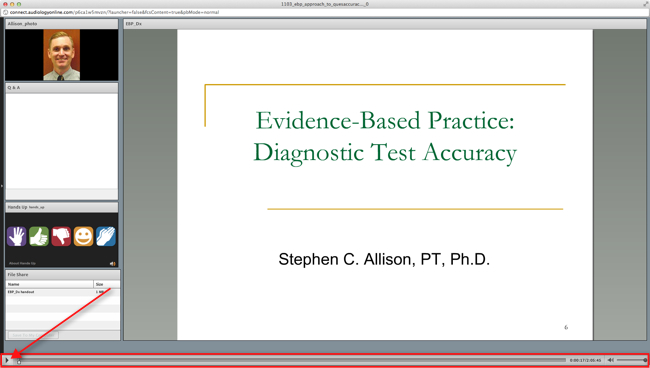The width and height of the screenshot is (650, 368).
Task: Sort files by the Size column header
Action: pos(107,284)
